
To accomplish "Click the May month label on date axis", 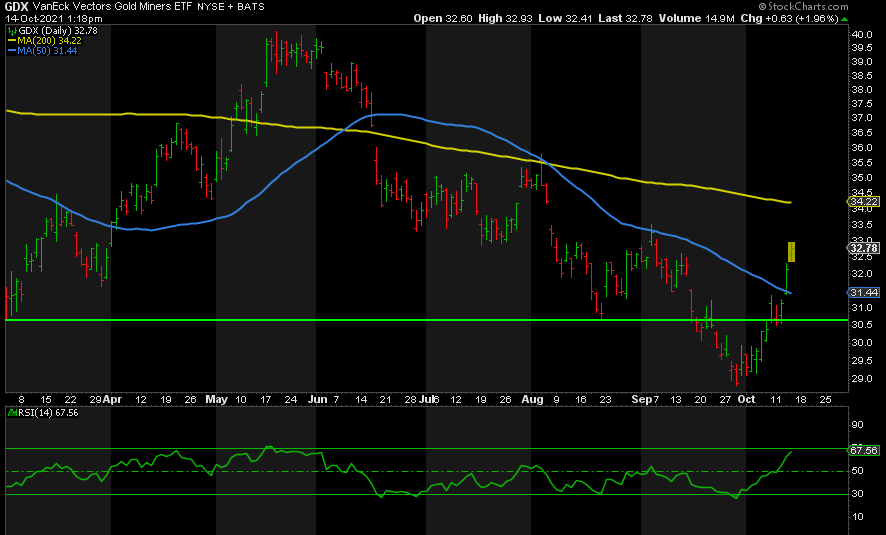I will pos(216,399).
